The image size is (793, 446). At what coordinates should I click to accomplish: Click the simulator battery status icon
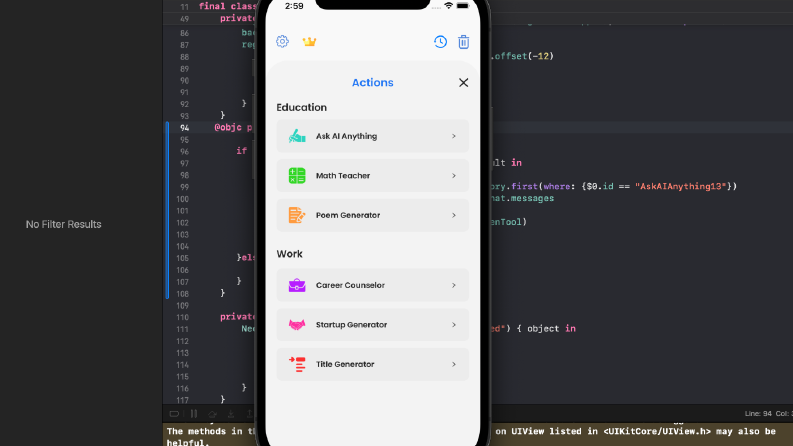(462, 6)
